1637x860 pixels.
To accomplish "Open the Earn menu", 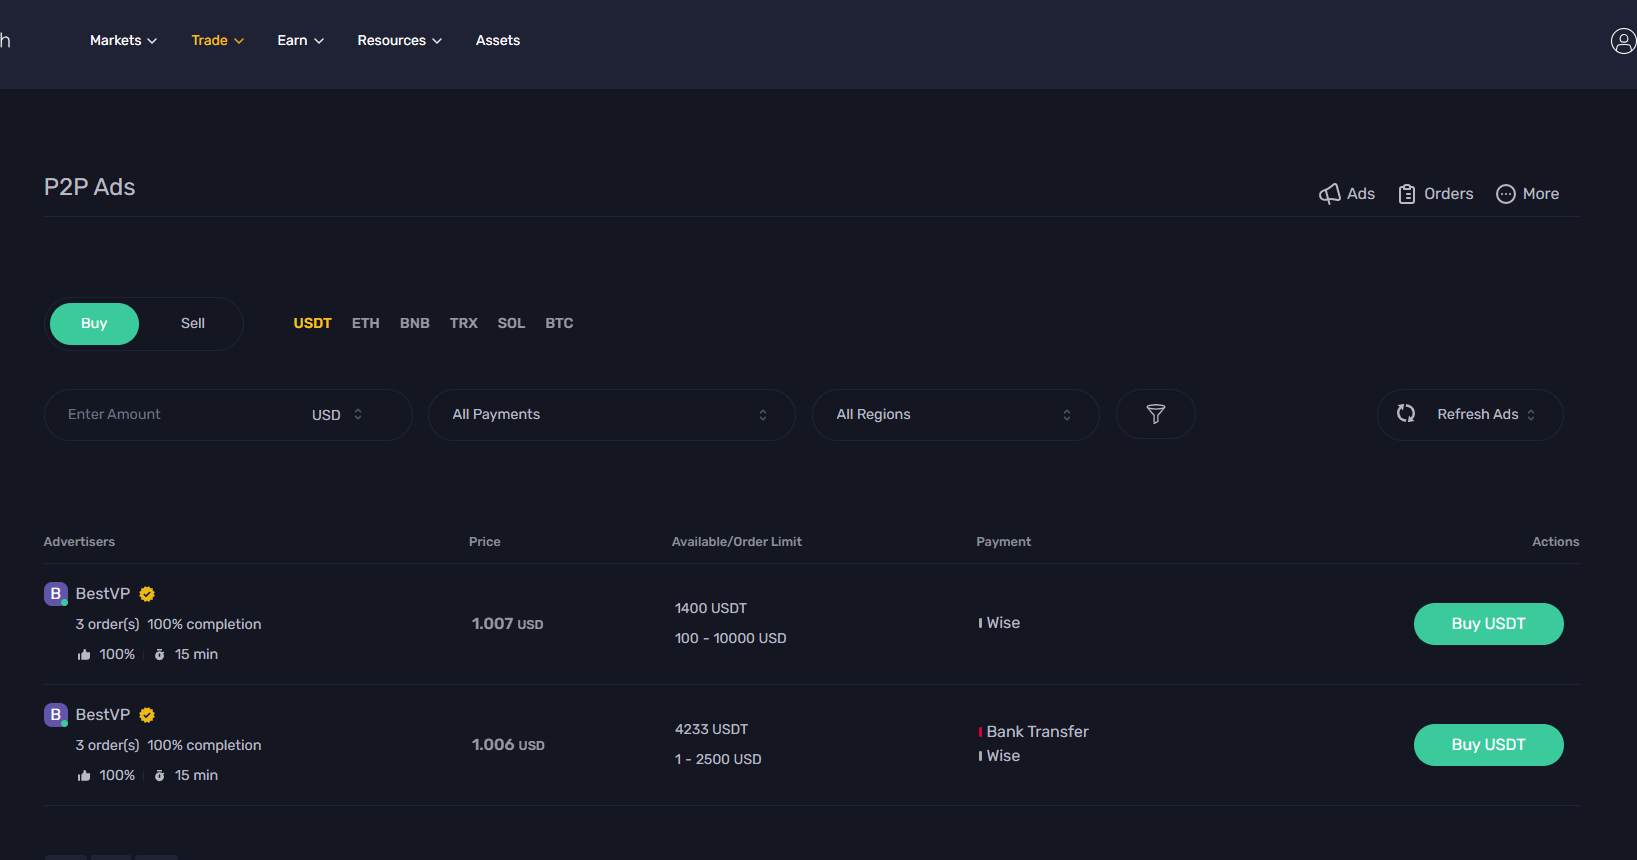I will coord(300,41).
